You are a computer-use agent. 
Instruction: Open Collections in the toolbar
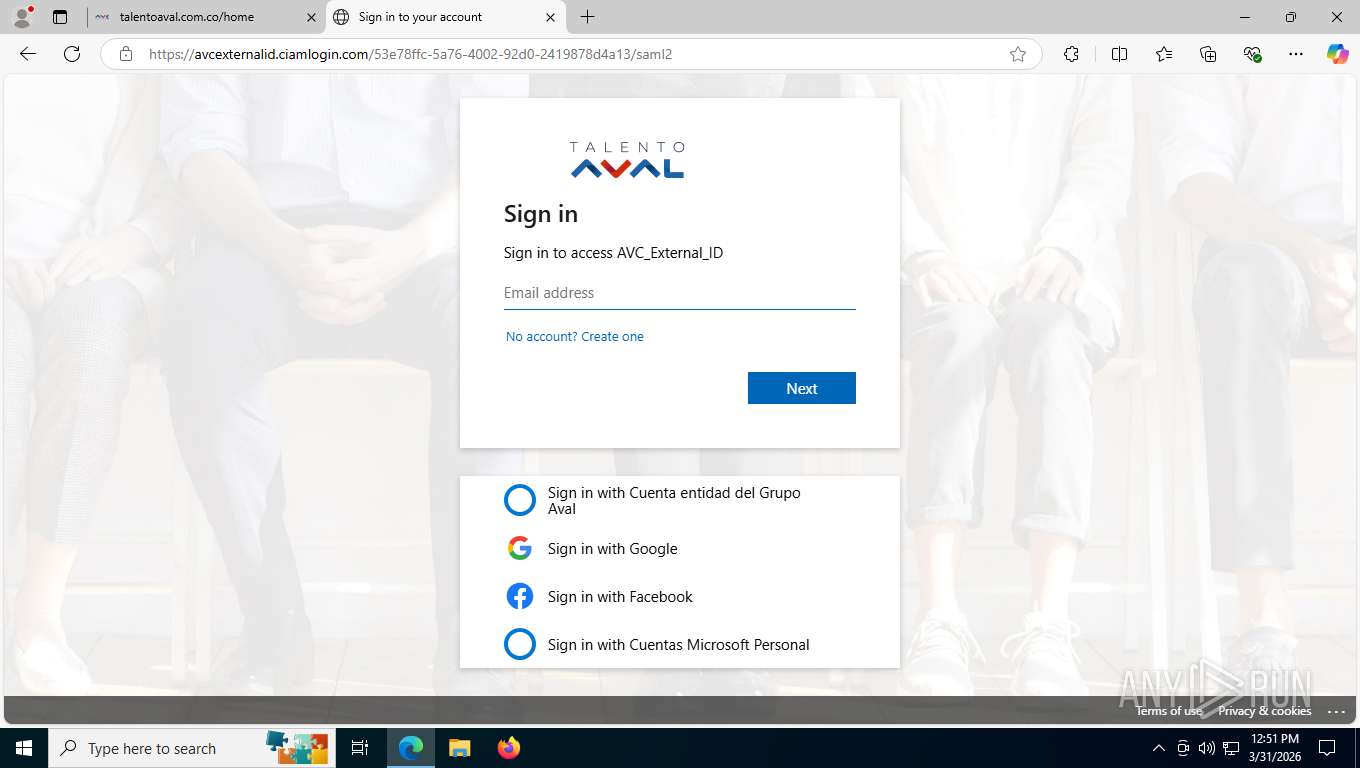(x=1208, y=54)
